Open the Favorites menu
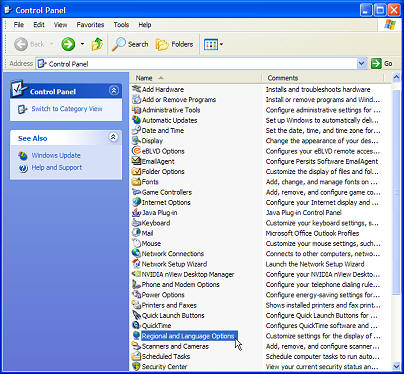Screen dimensions: 404x374 90,25
